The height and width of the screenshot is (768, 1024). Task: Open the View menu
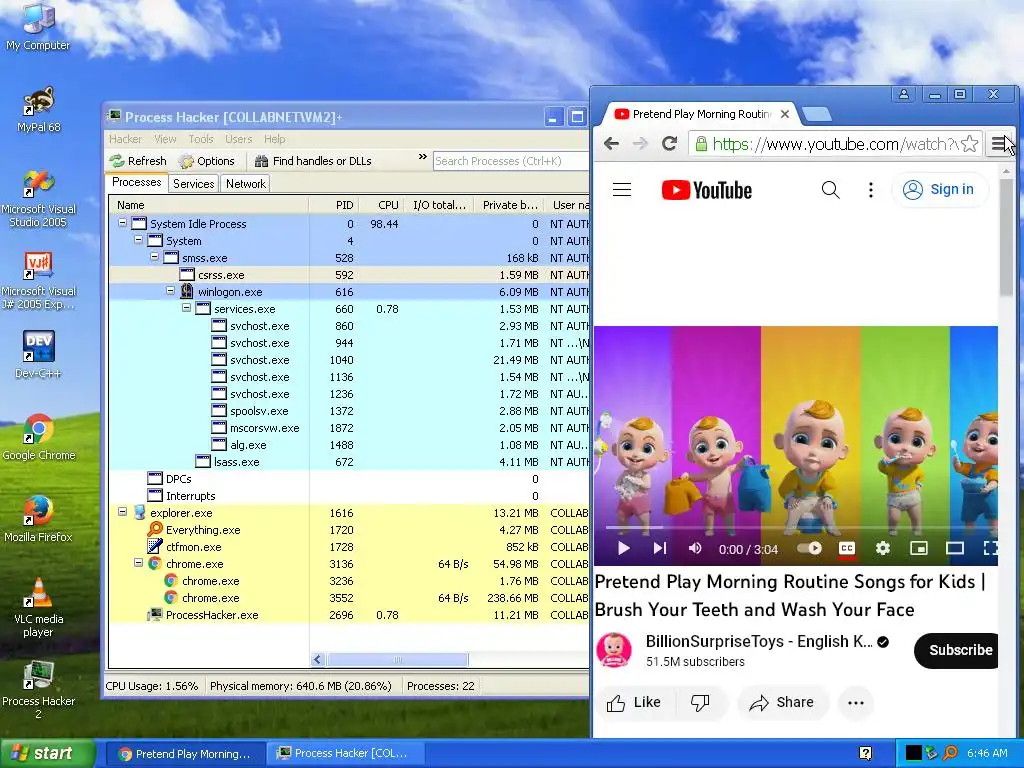click(x=165, y=139)
